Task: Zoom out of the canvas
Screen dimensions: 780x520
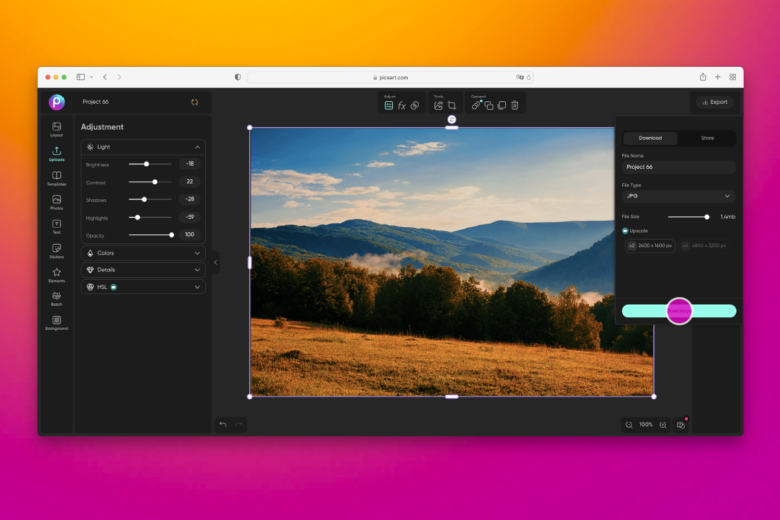Action: tap(629, 425)
